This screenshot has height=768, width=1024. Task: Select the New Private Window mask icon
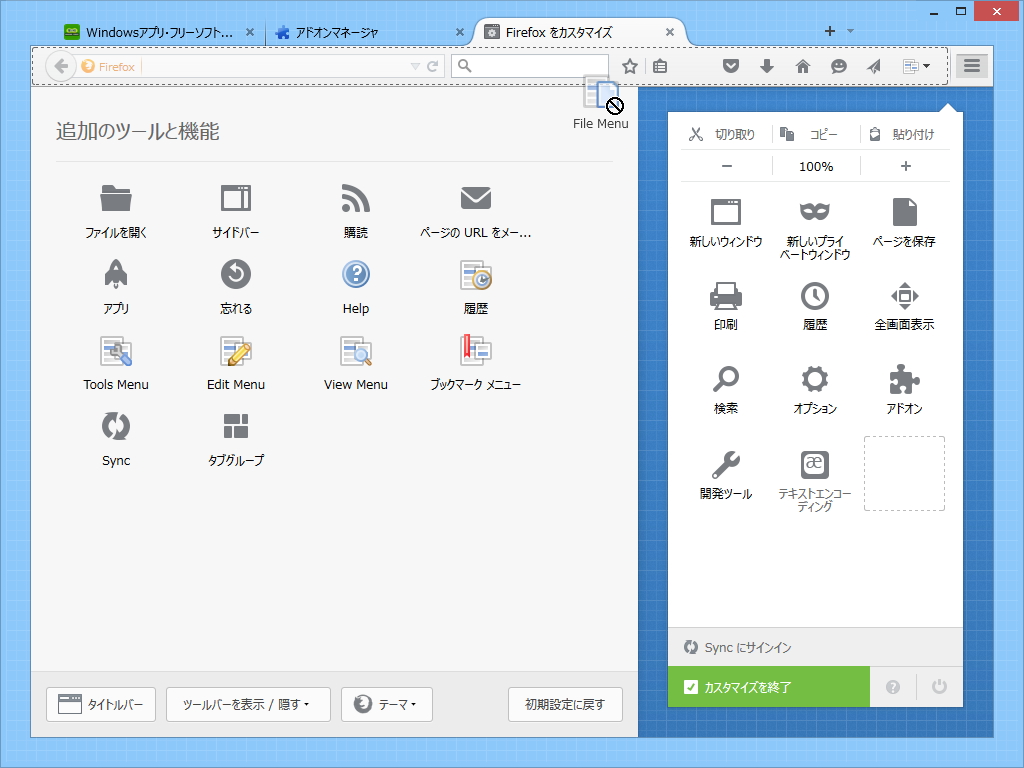814,212
